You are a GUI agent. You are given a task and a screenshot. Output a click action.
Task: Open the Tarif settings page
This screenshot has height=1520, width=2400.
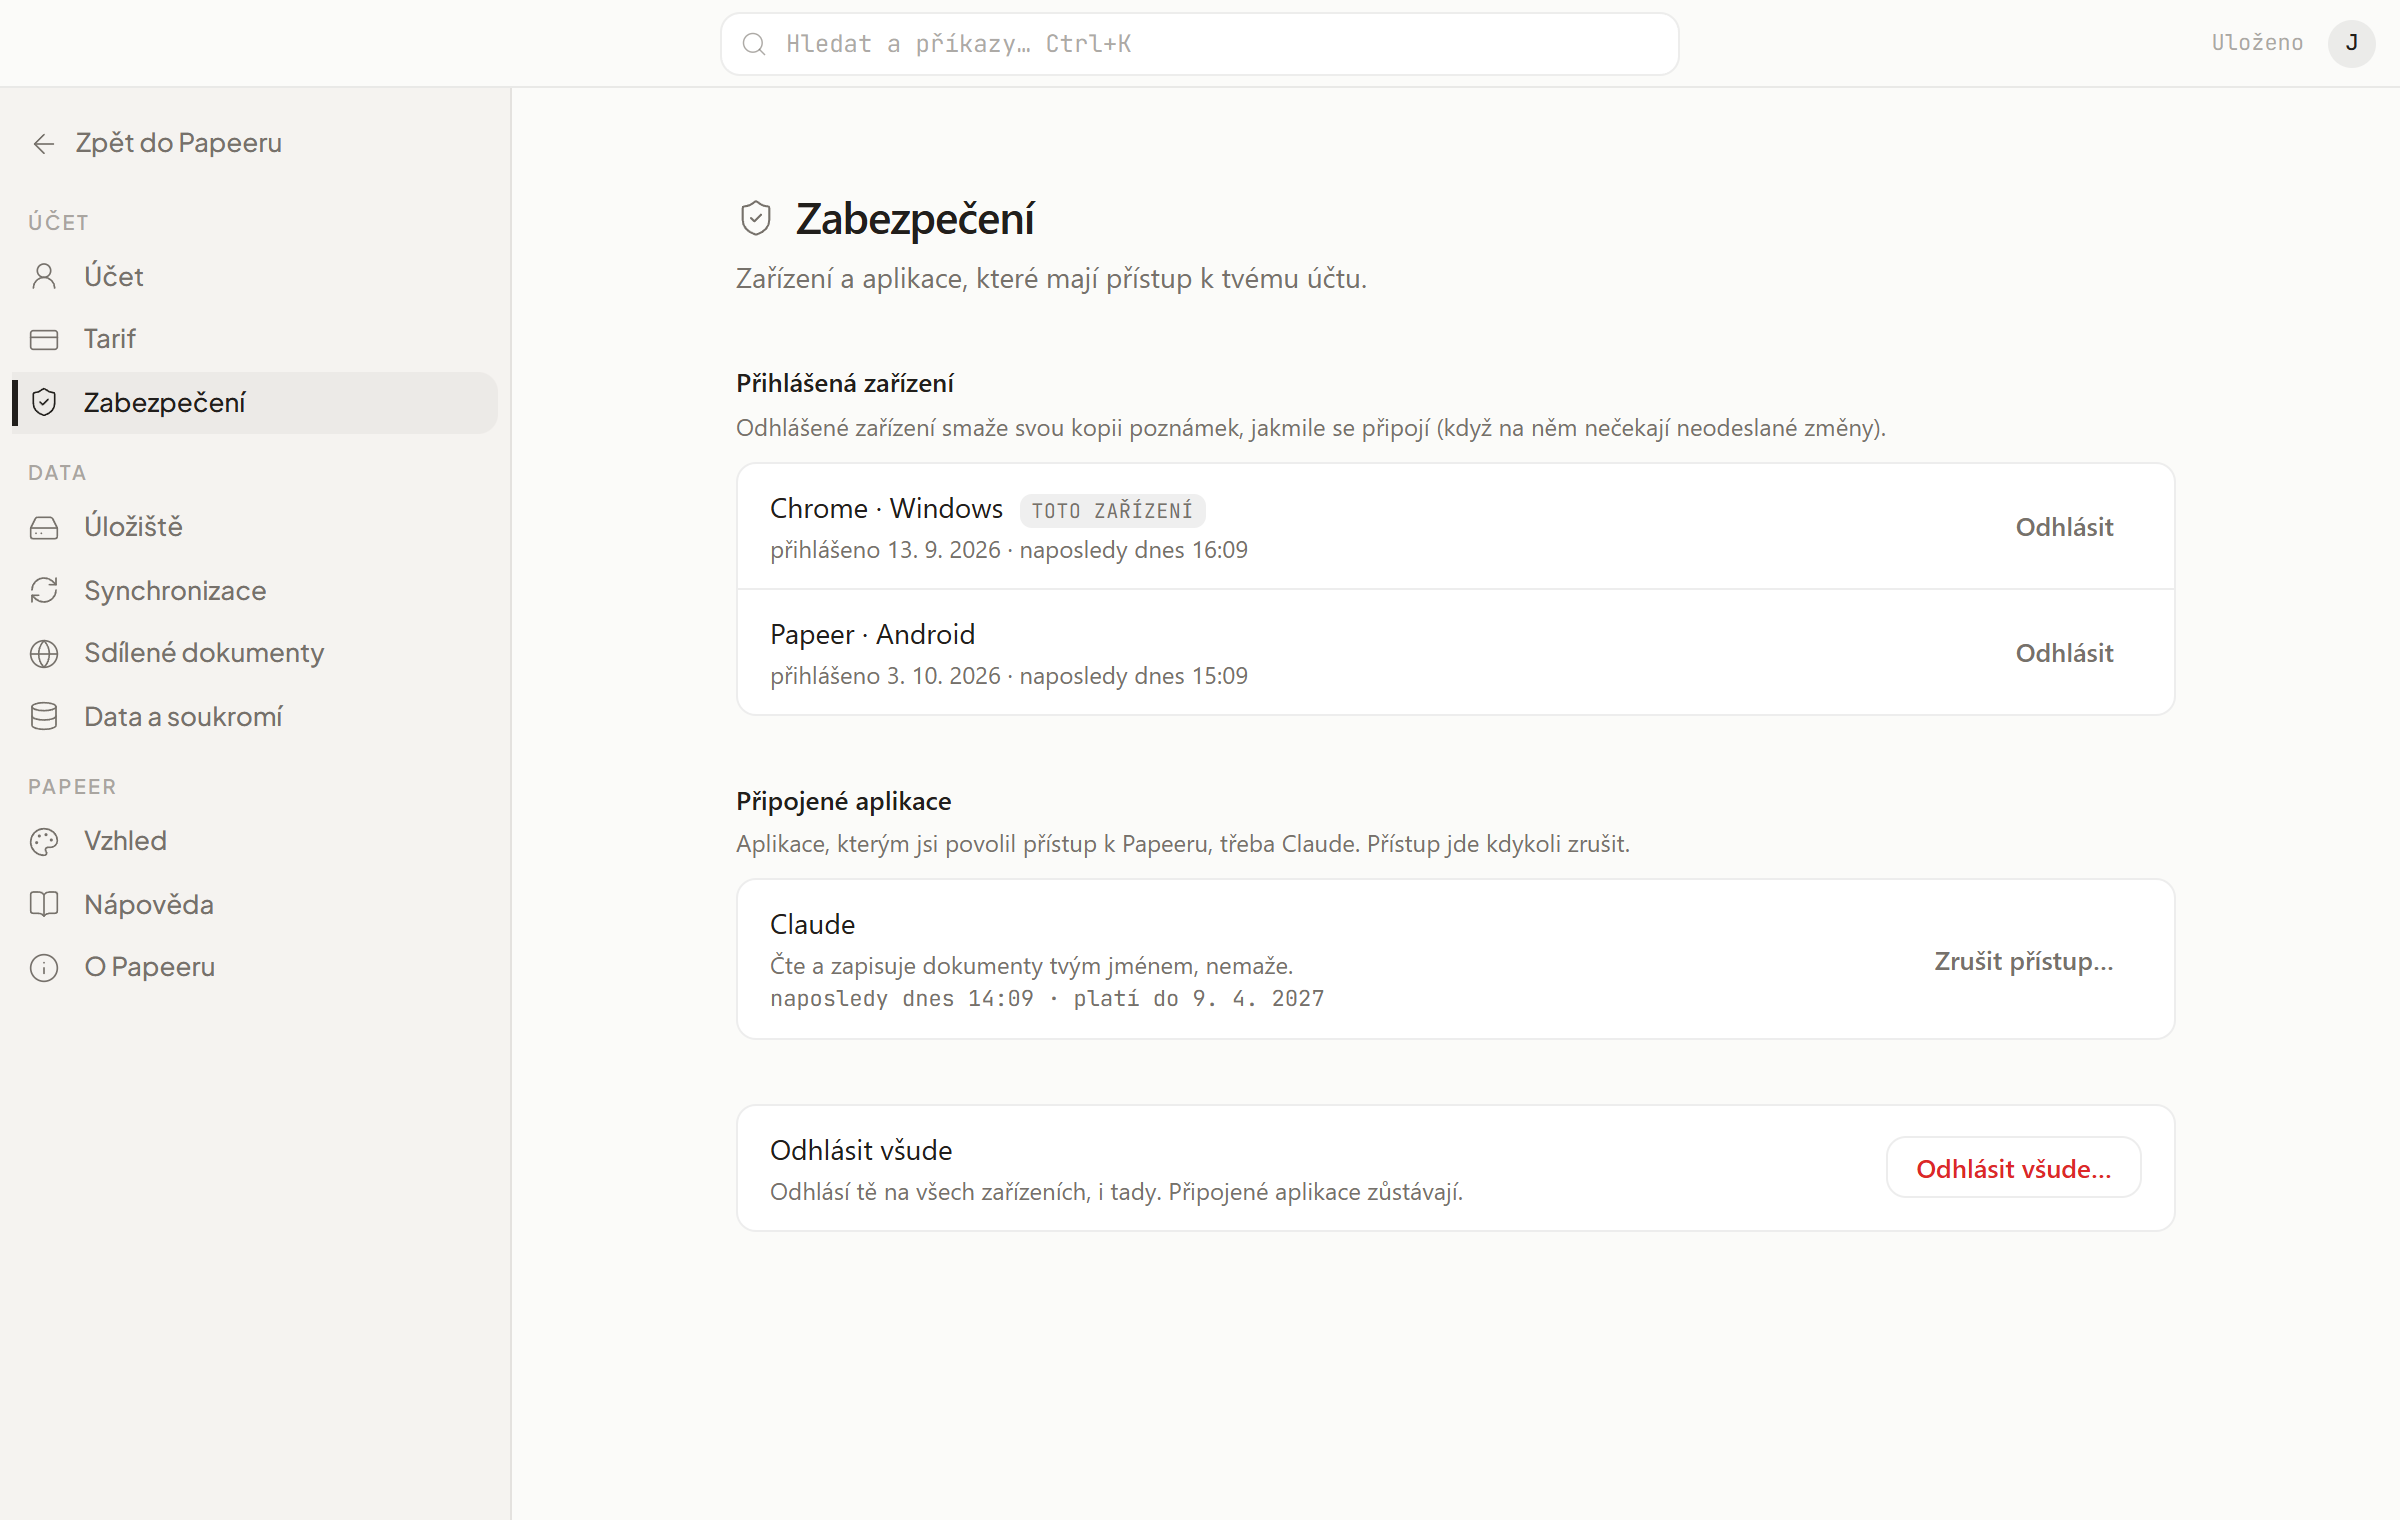point(255,339)
